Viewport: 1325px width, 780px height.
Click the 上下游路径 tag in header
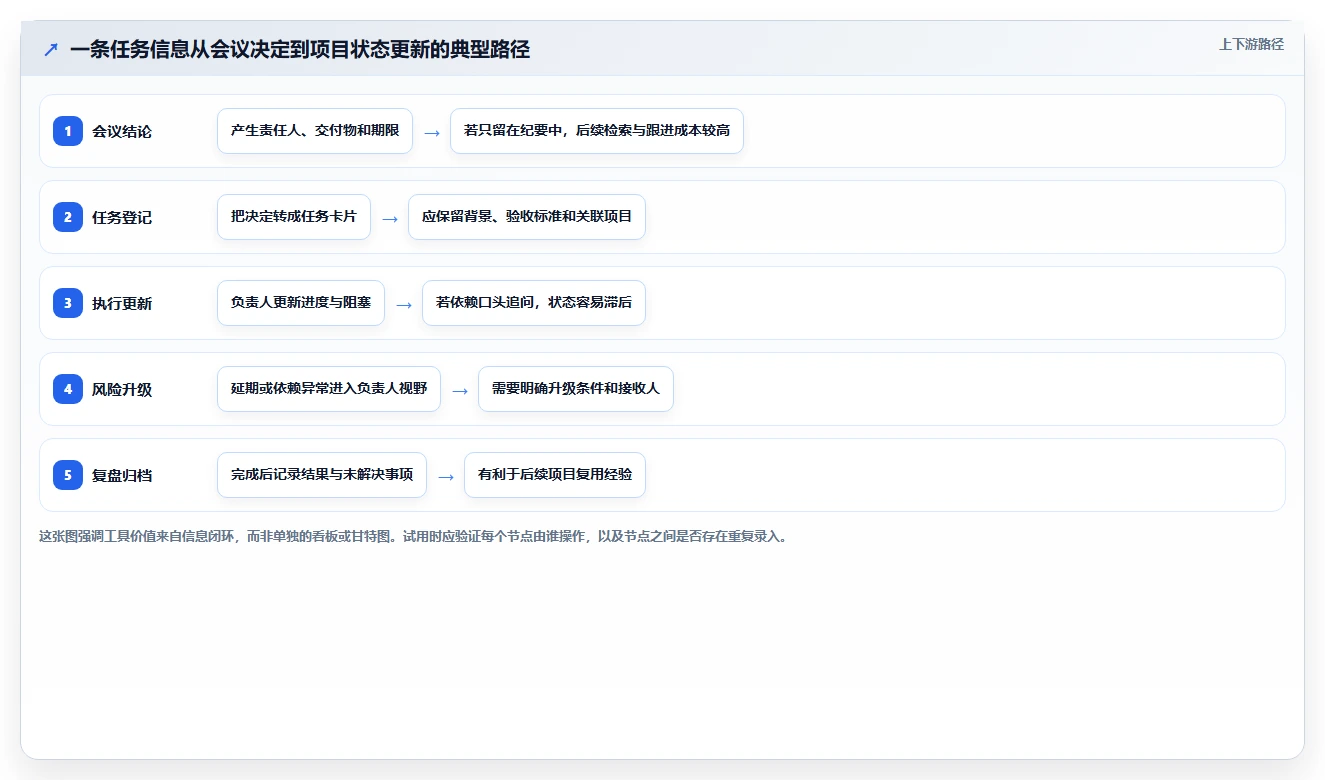point(1251,44)
